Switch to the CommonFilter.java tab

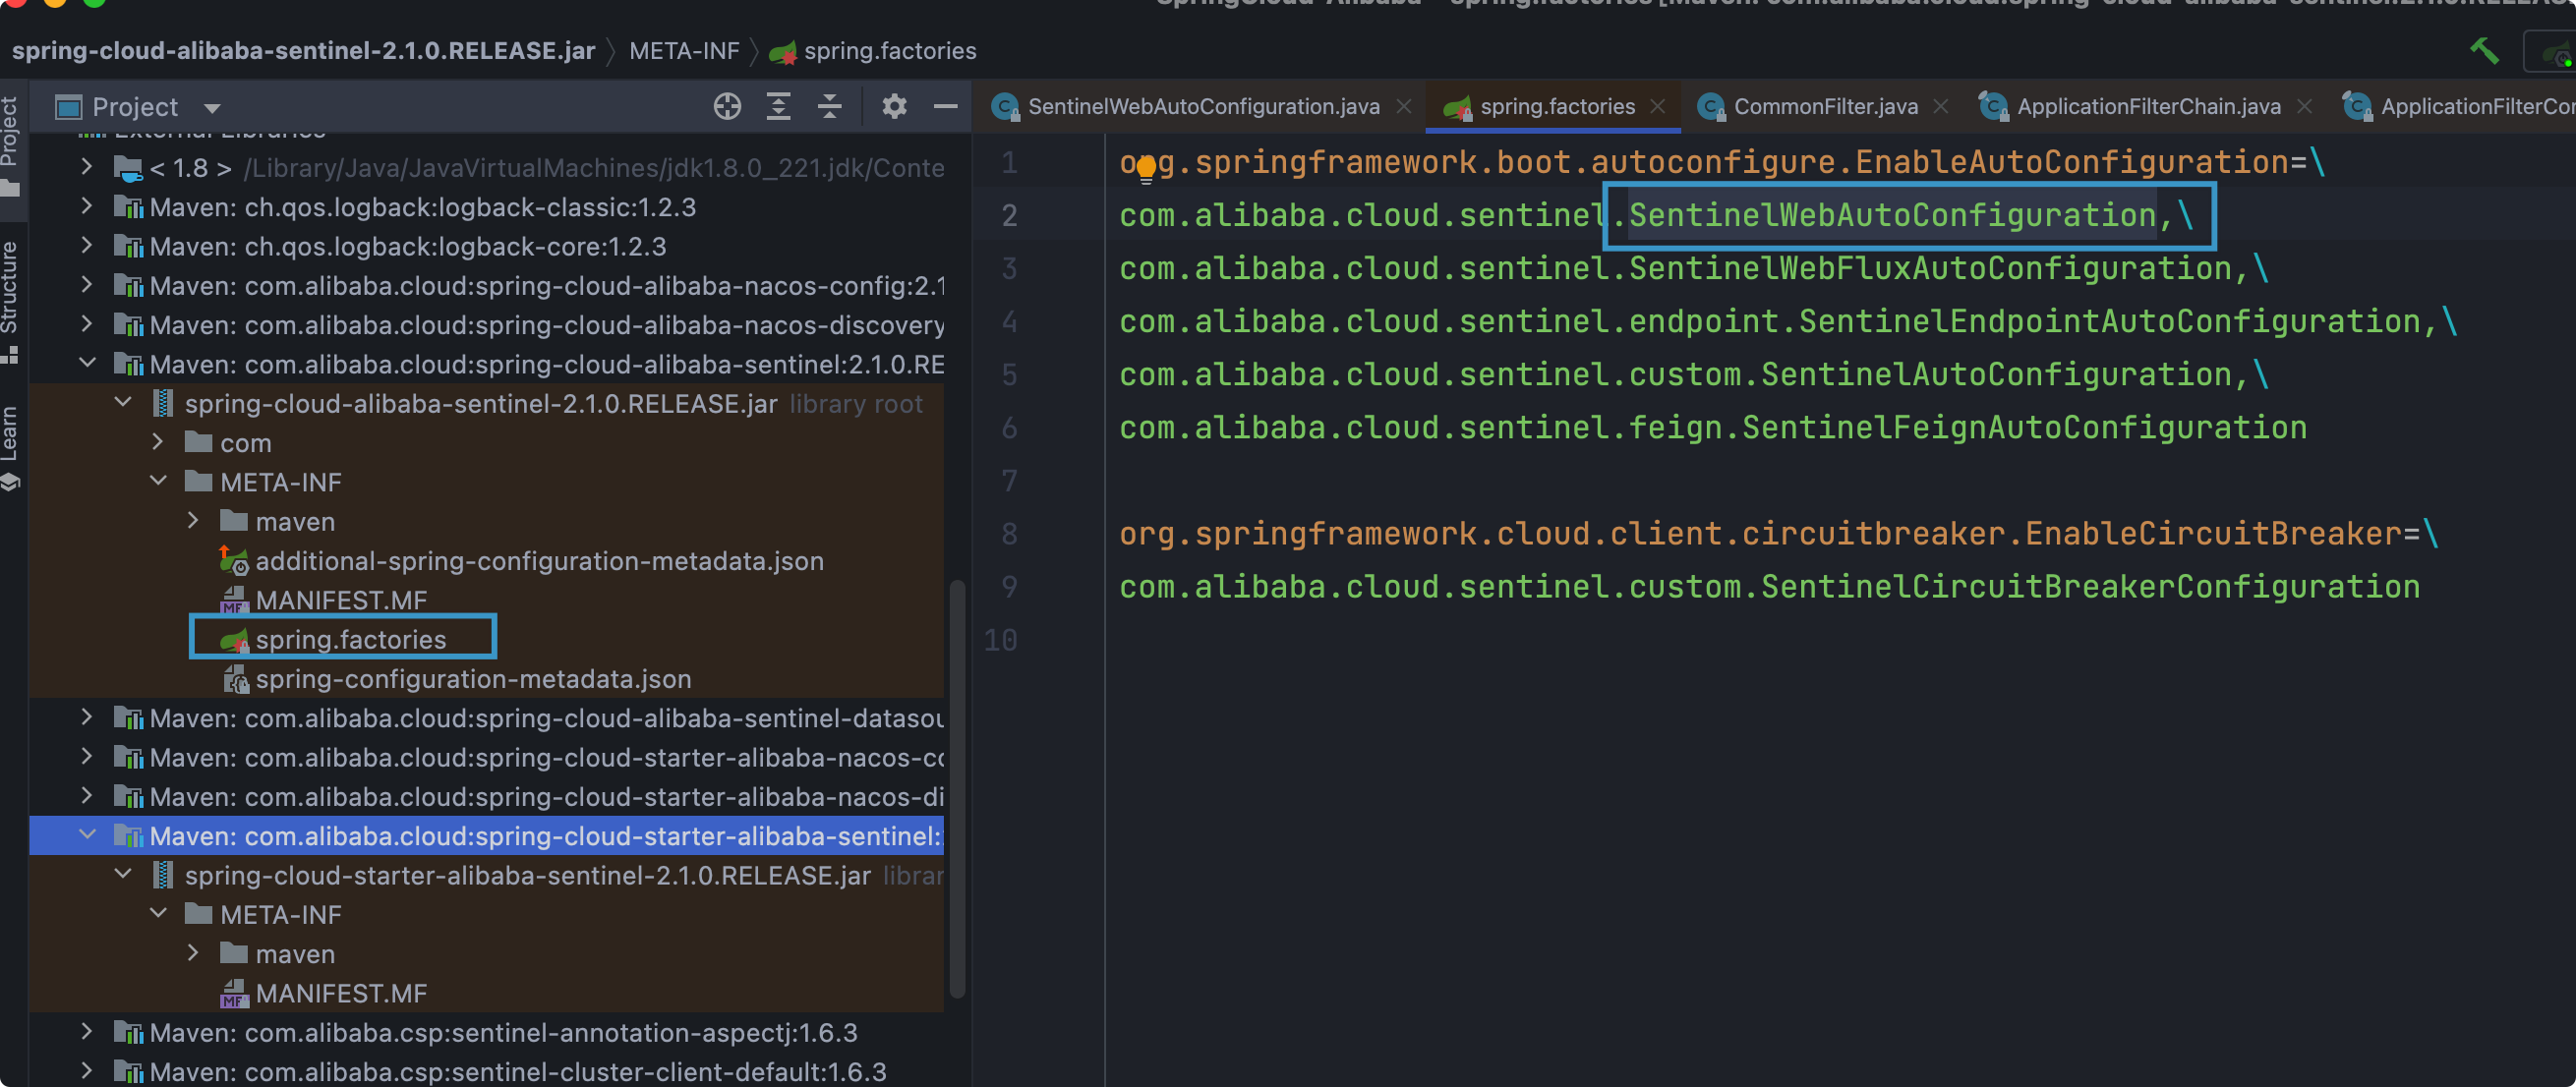(x=1824, y=106)
